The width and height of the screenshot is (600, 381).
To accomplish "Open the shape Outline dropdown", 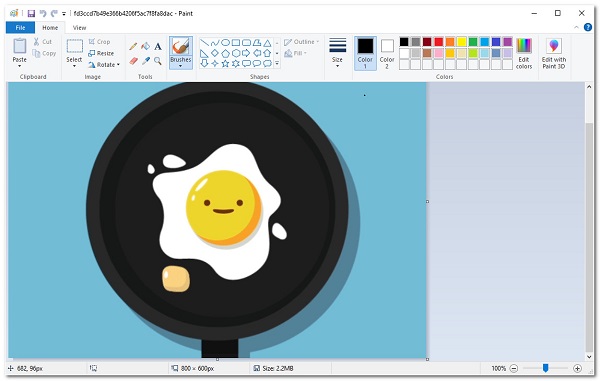I will tap(302, 42).
